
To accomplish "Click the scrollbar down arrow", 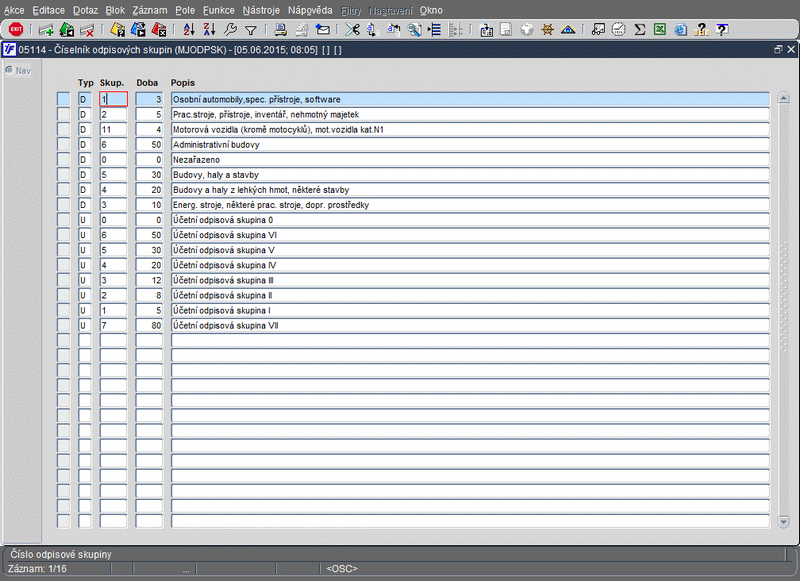I will (783, 521).
